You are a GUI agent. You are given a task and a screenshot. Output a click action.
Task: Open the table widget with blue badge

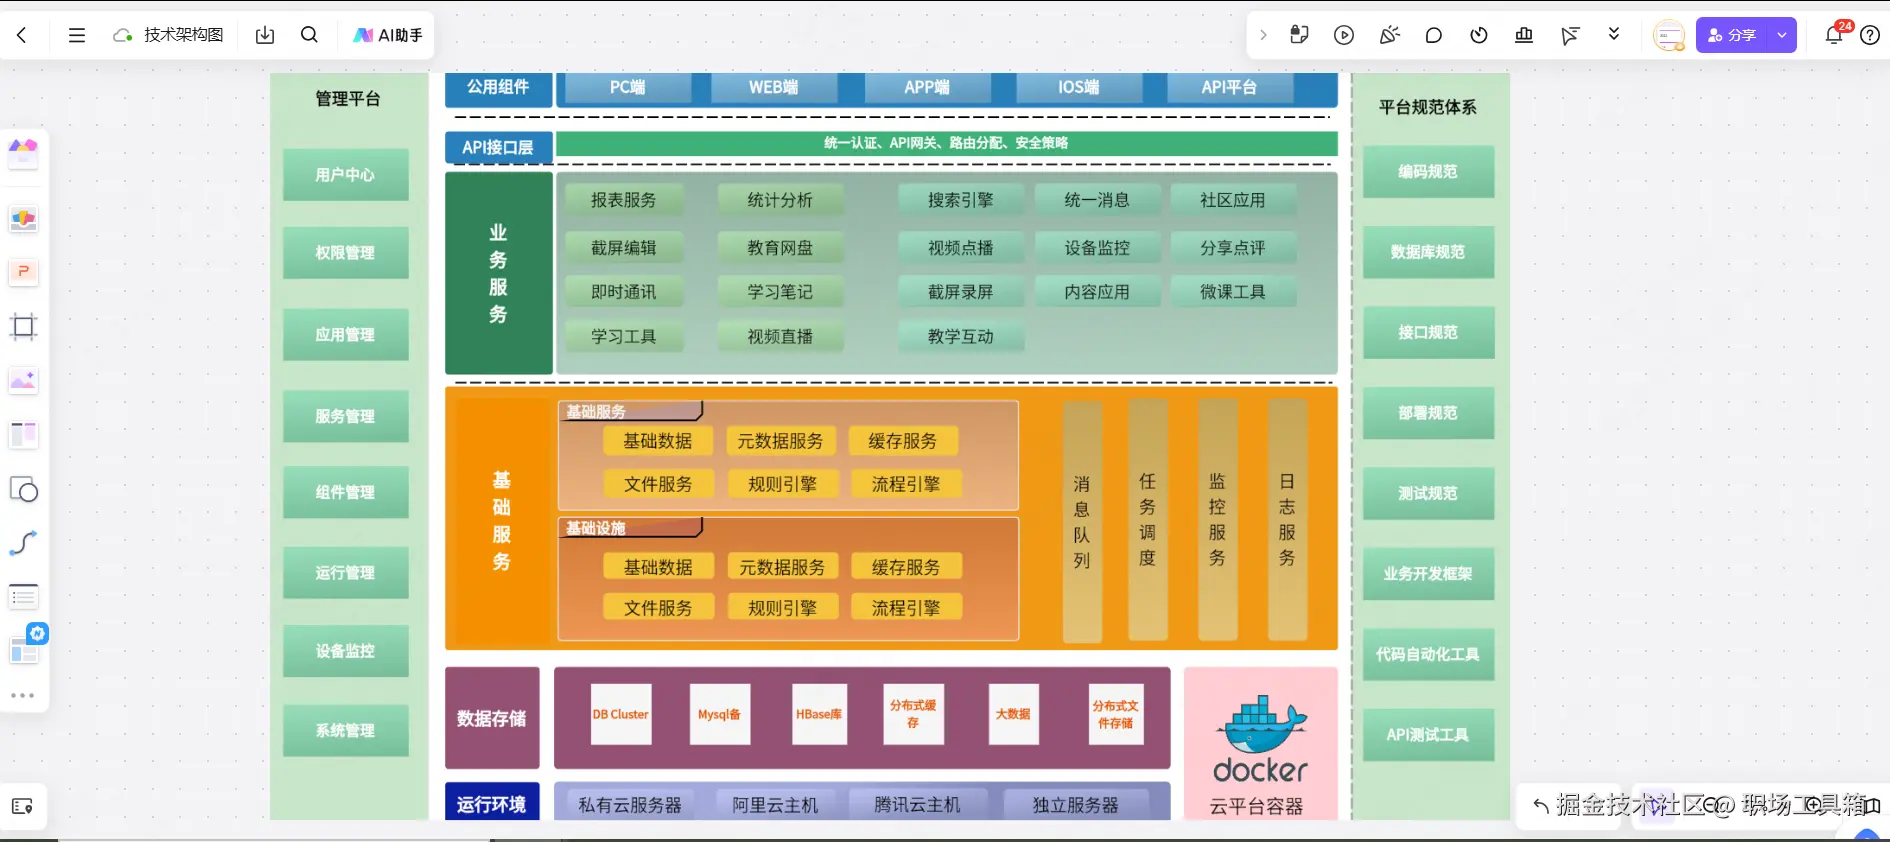tap(25, 648)
